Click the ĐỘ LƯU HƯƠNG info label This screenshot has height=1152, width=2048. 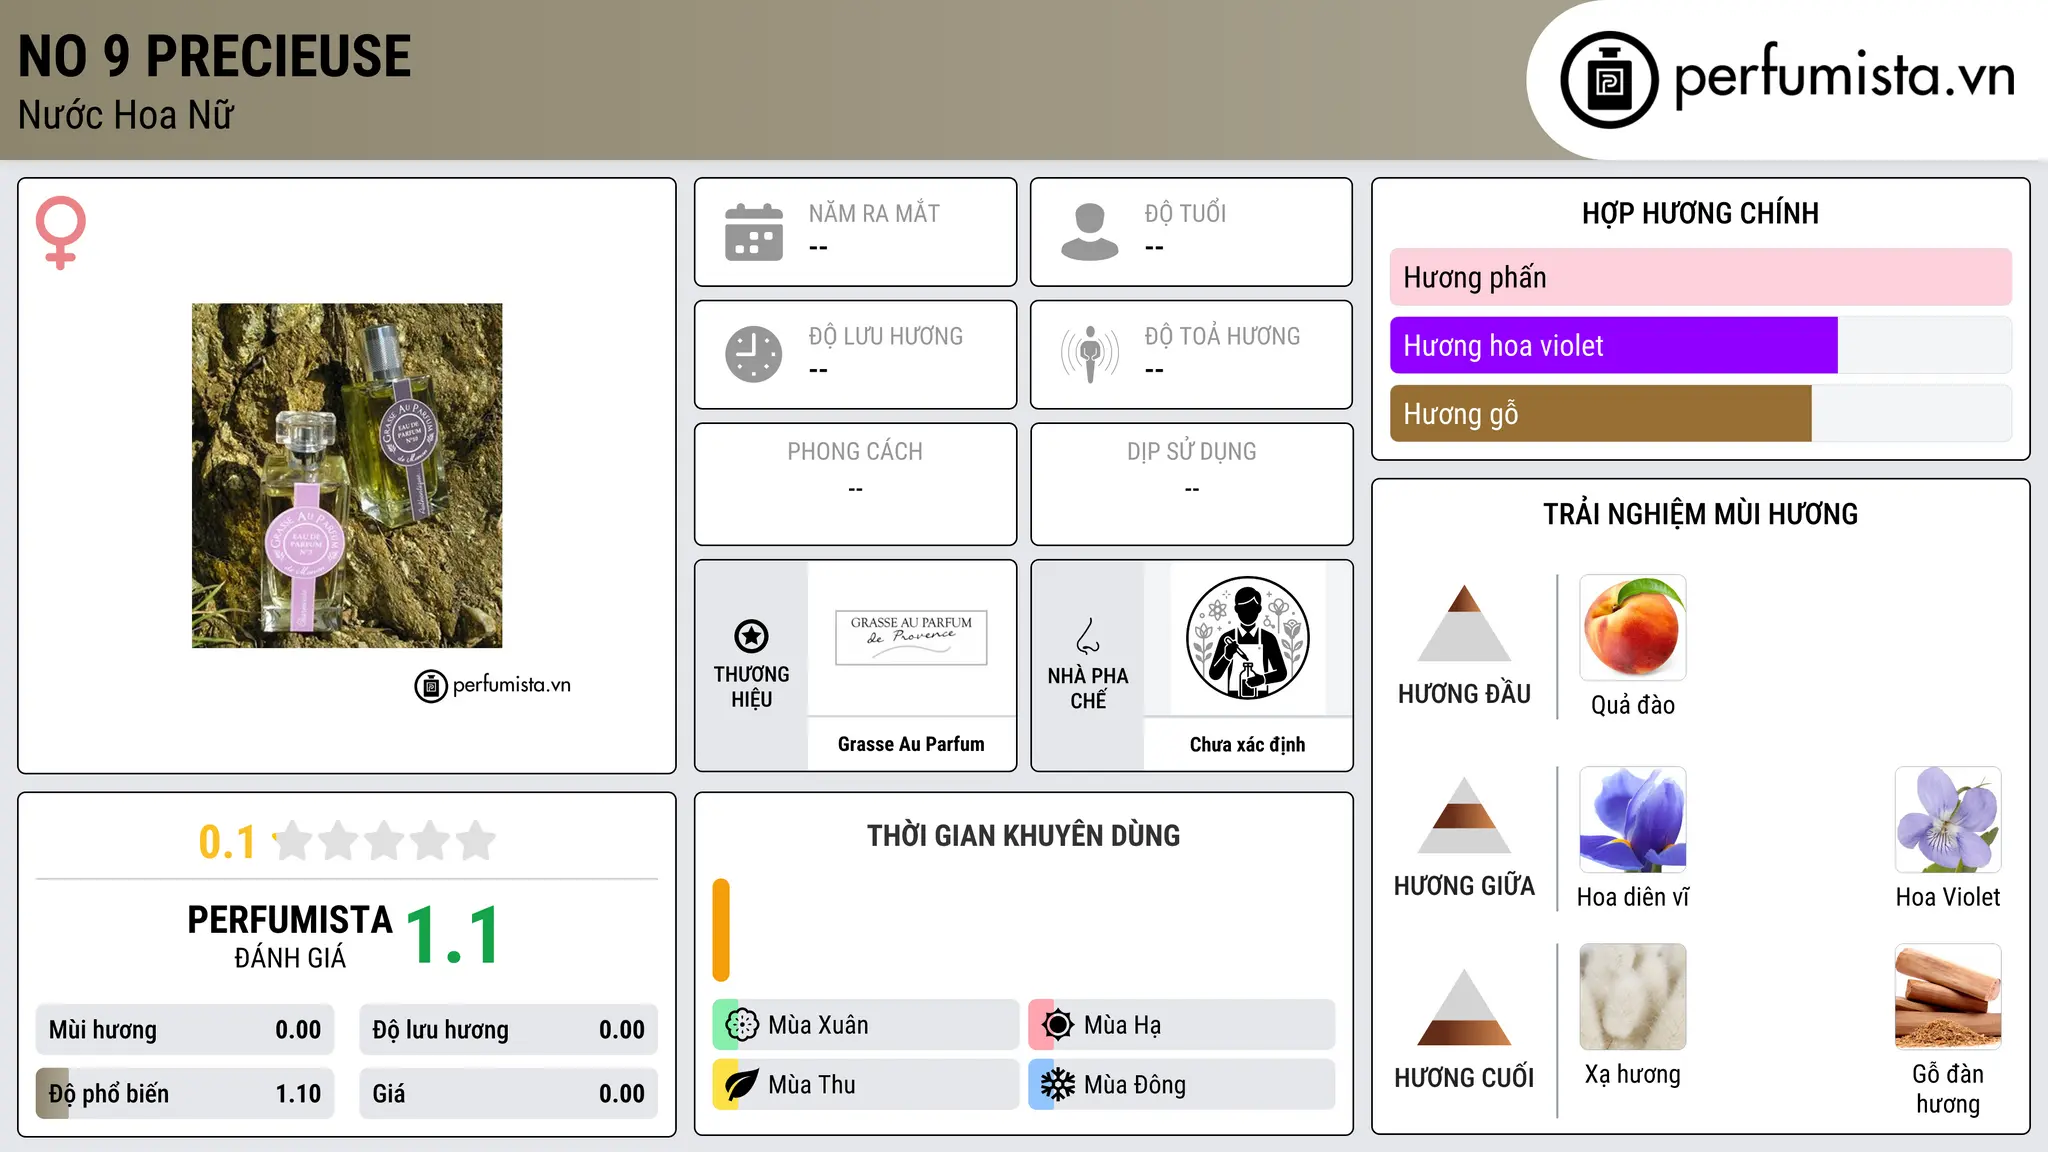click(x=886, y=336)
